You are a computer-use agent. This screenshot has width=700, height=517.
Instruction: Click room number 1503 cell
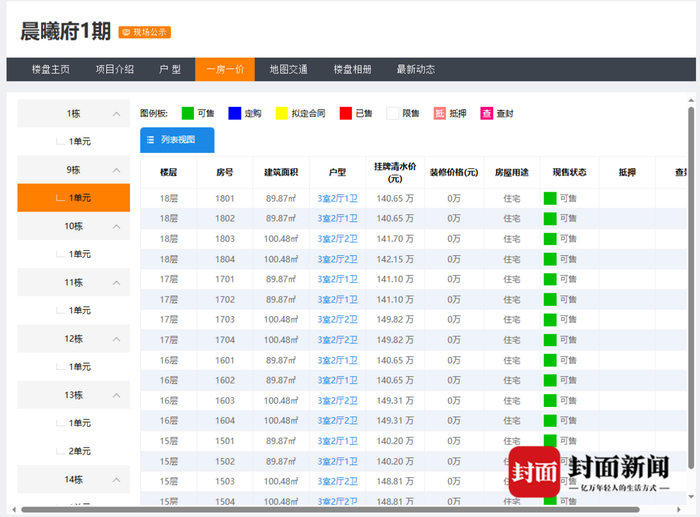coord(225,481)
